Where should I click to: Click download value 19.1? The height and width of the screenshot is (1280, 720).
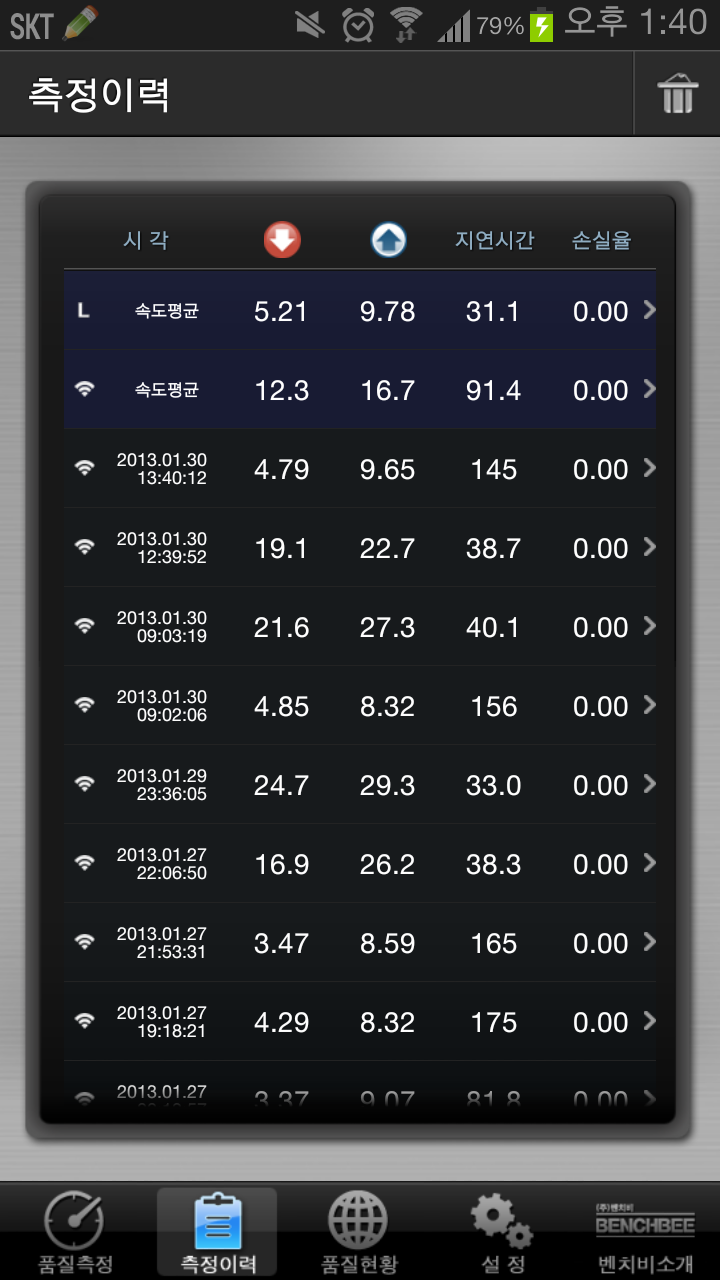(281, 549)
